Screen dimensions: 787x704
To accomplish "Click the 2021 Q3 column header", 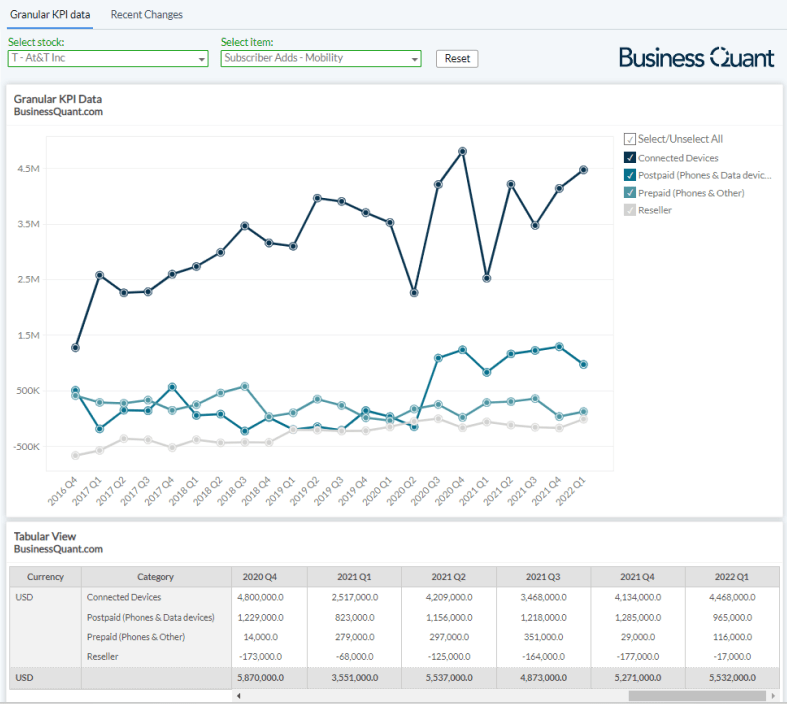I will click(x=543, y=577).
